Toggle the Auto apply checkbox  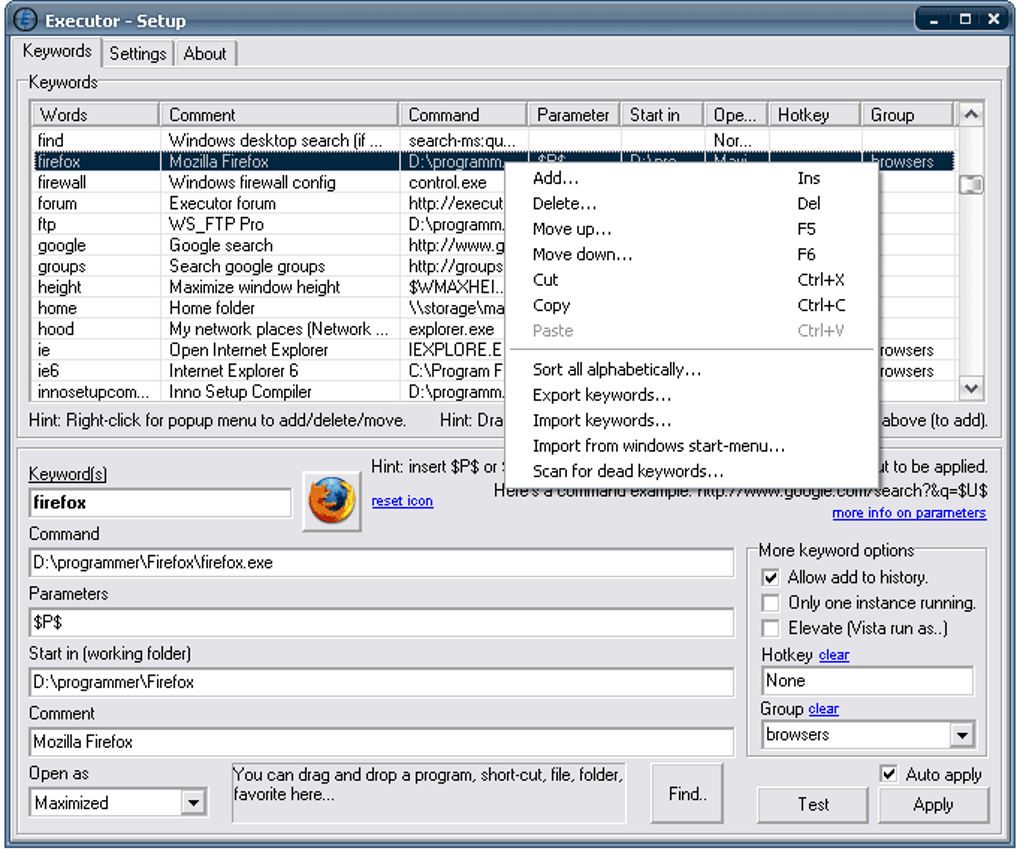click(x=888, y=774)
